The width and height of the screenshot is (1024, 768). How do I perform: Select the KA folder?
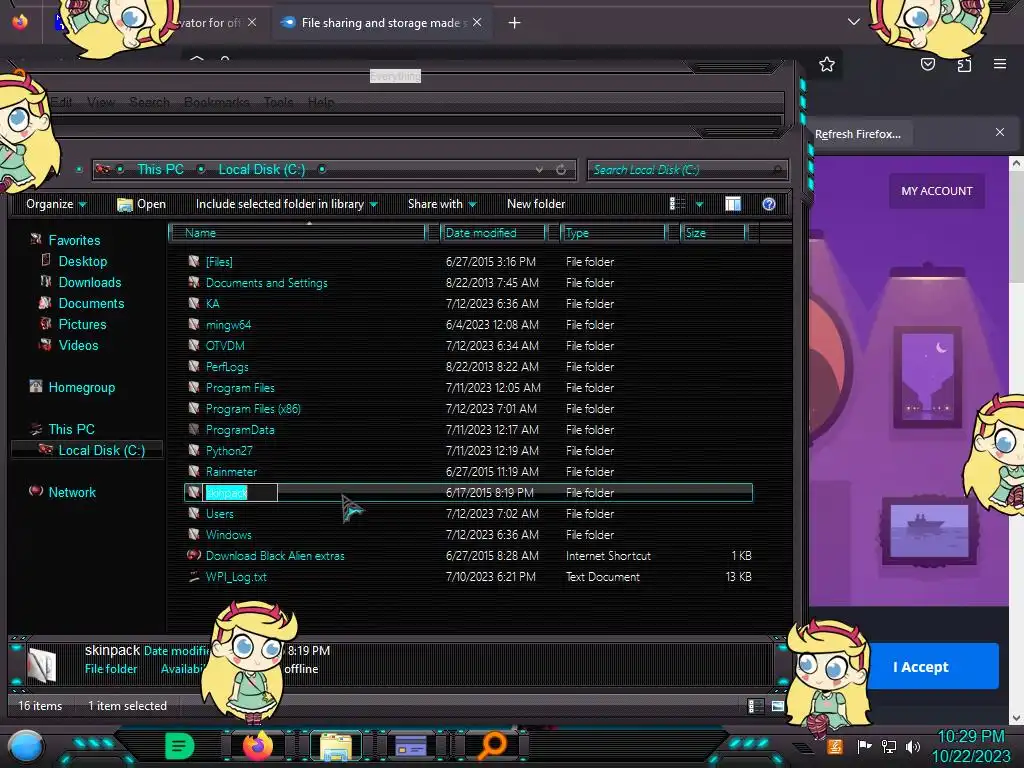(212, 304)
